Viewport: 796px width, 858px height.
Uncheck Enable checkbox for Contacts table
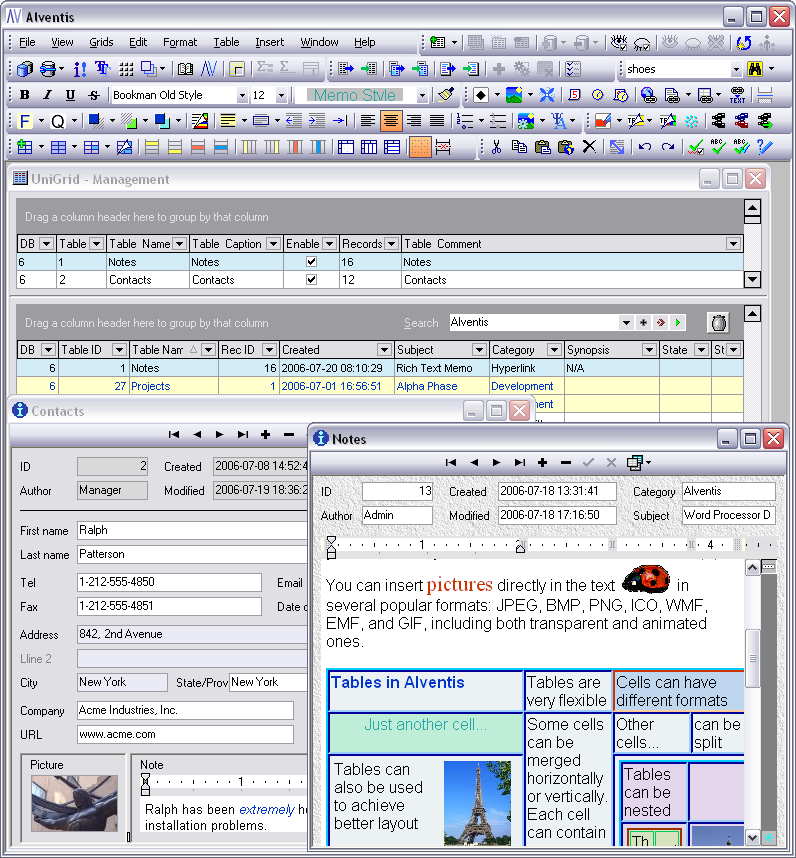click(x=311, y=280)
